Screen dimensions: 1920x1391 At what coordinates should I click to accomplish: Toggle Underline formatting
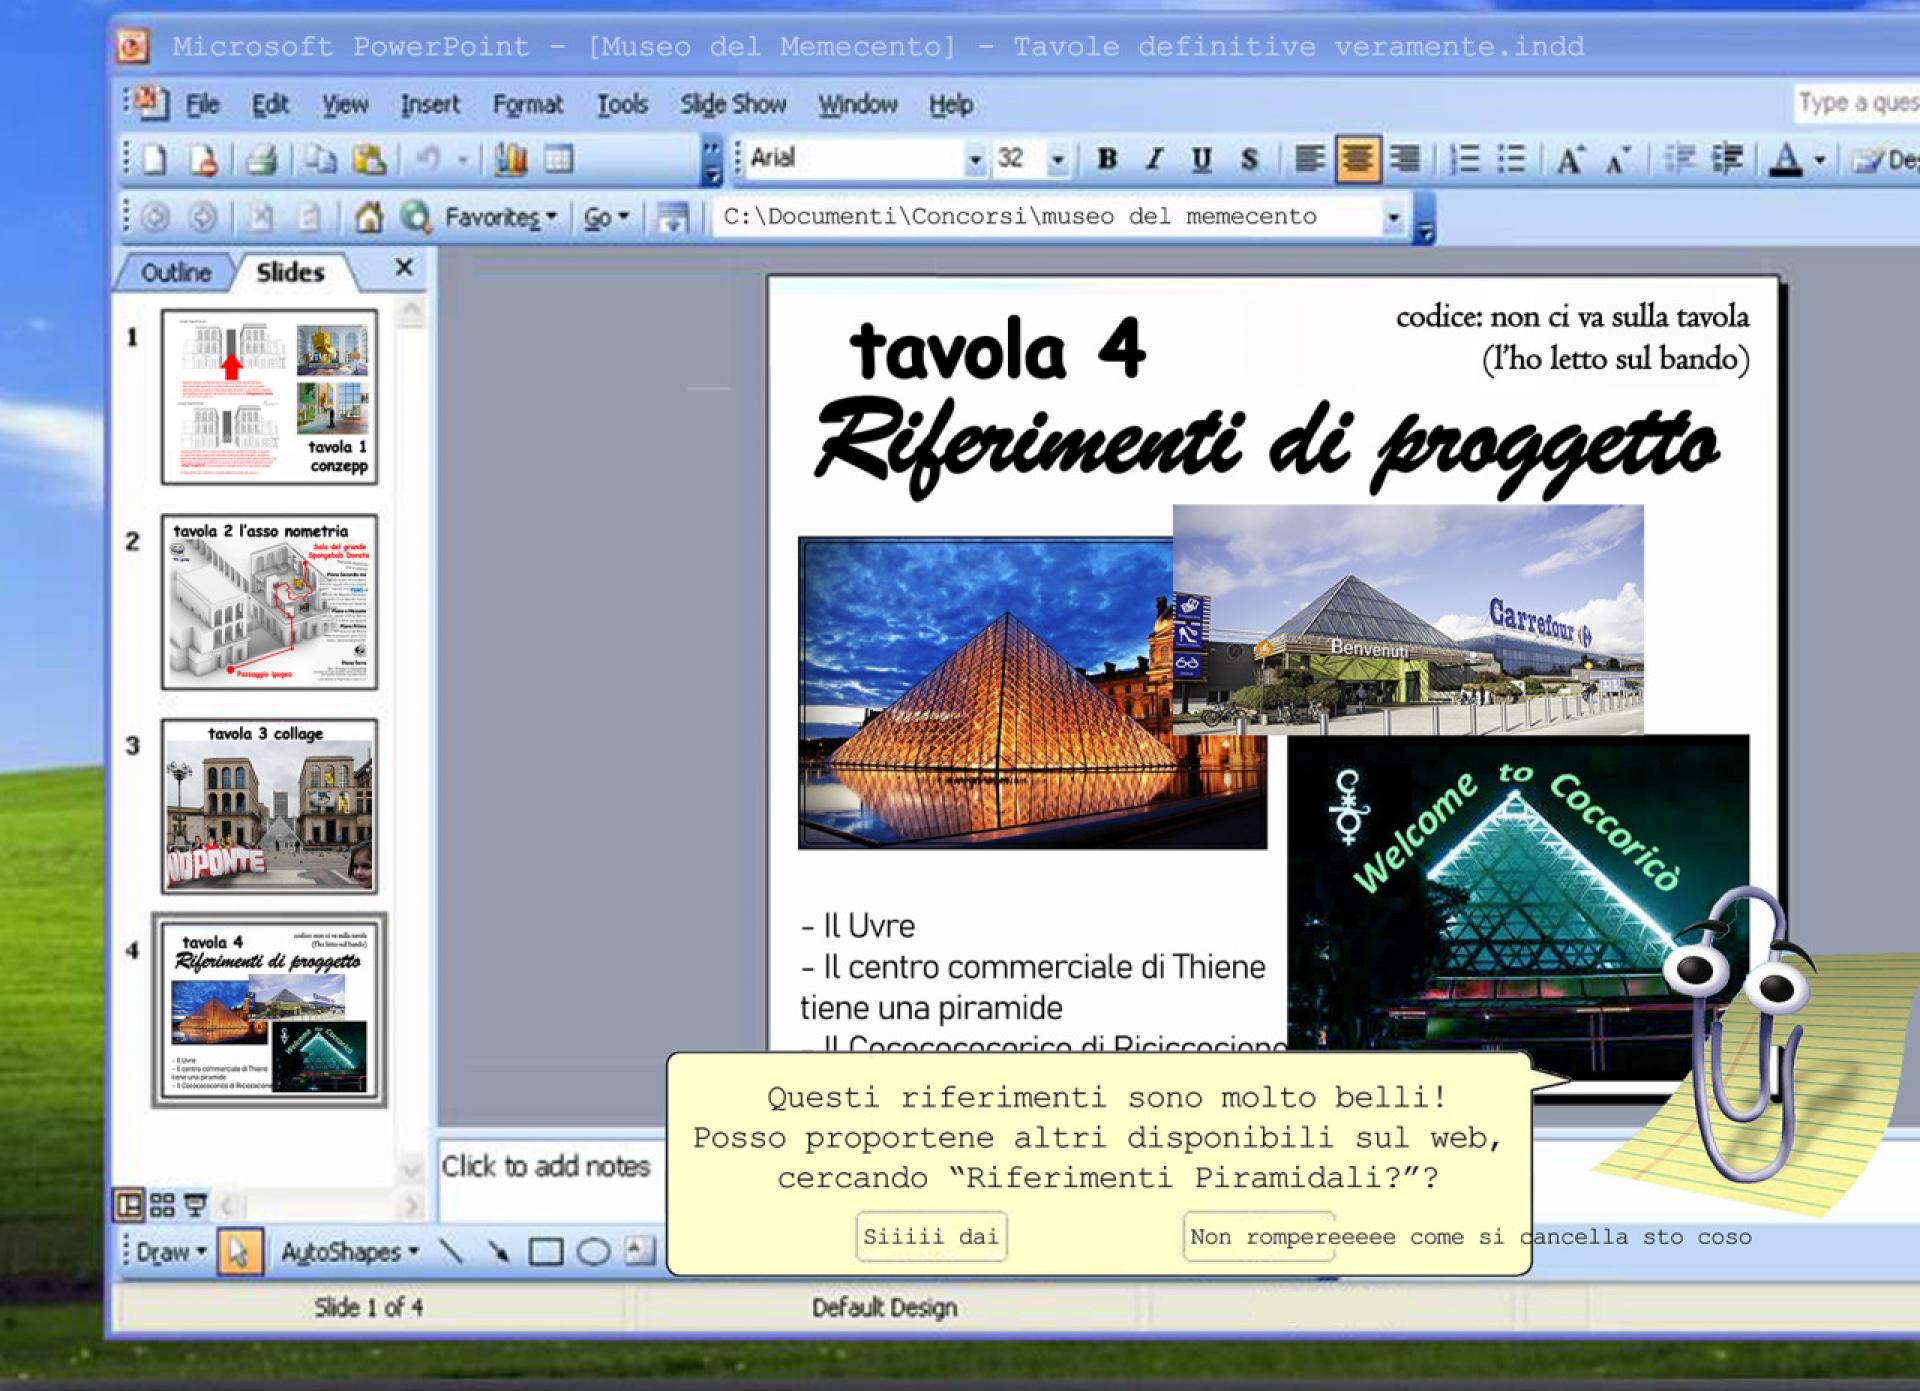pos(1201,160)
